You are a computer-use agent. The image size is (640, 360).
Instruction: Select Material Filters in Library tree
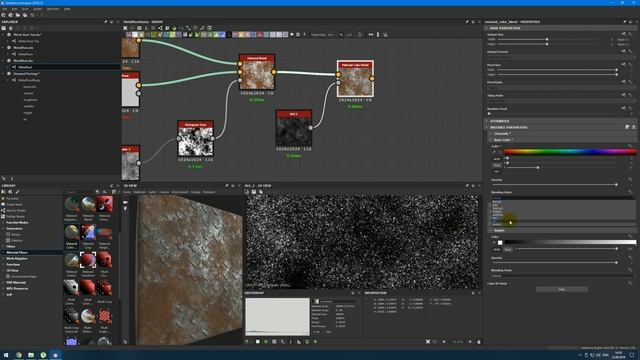click(17, 253)
